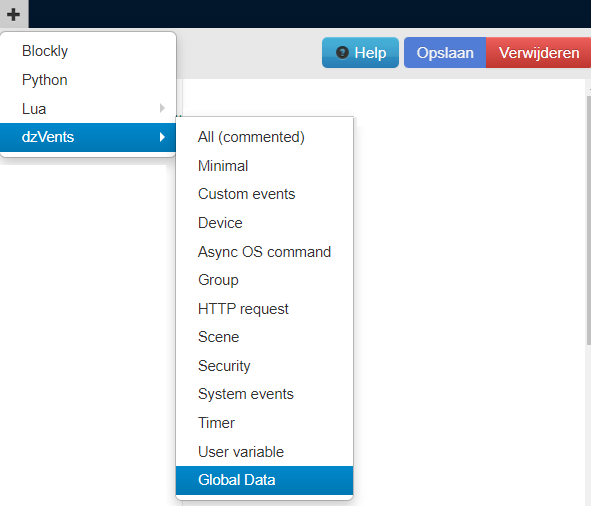This screenshot has width=591, height=506.
Task: Select the Global Data template
Action: coord(264,480)
